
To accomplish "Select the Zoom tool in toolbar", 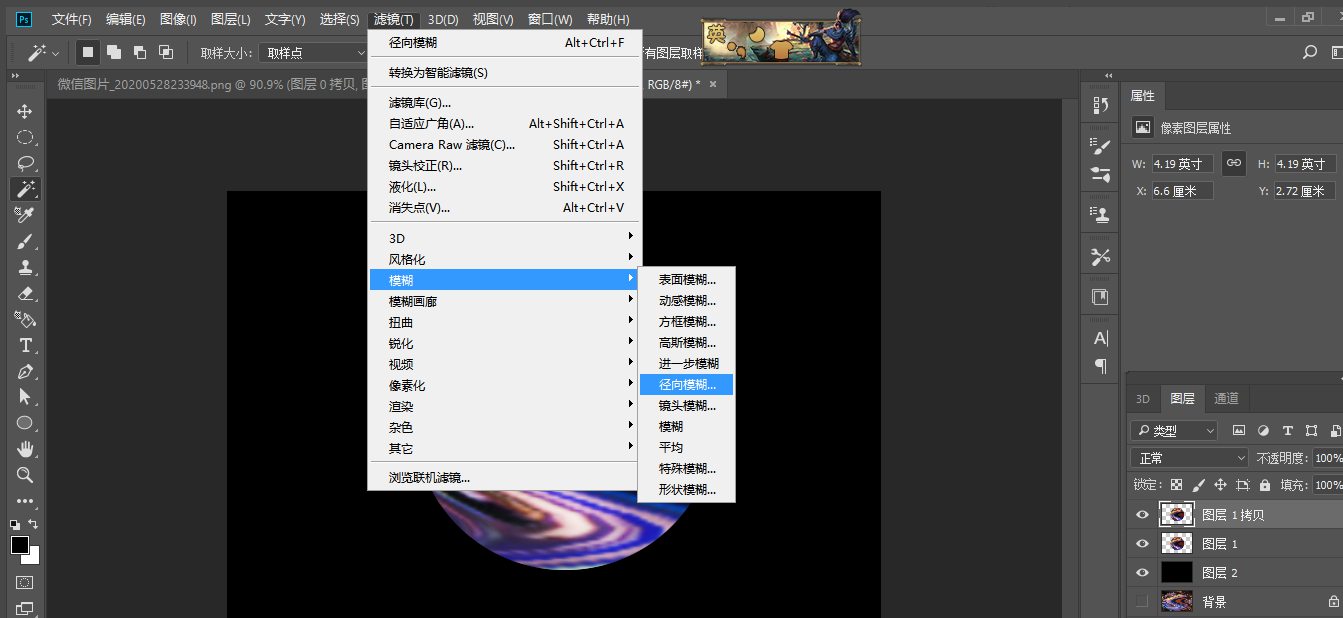I will pyautogui.click(x=25, y=475).
